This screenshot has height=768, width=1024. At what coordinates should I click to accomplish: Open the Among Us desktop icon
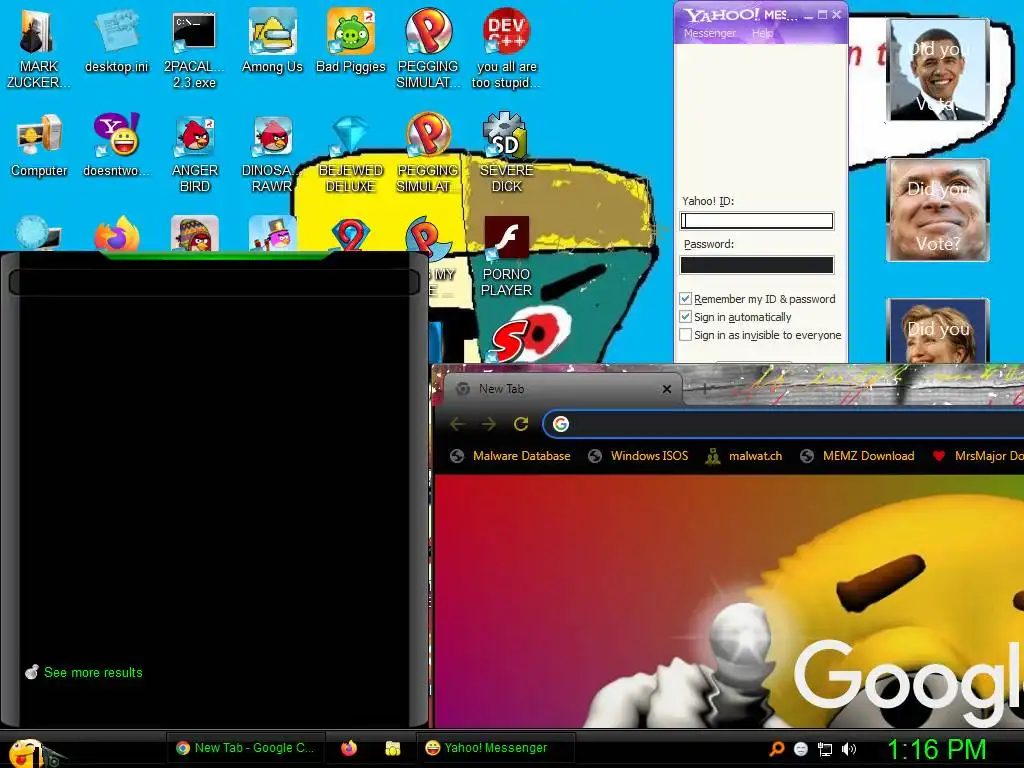coord(272,40)
